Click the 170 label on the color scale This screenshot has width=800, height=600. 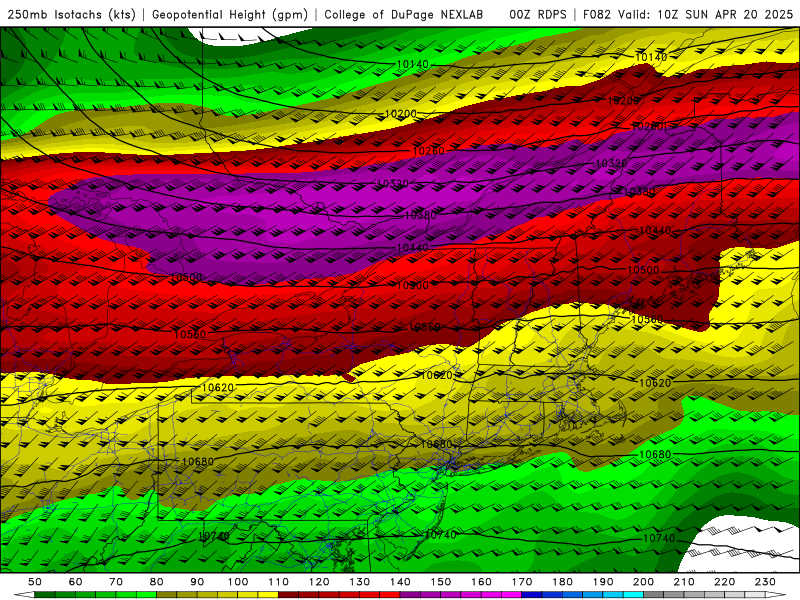pos(522,582)
